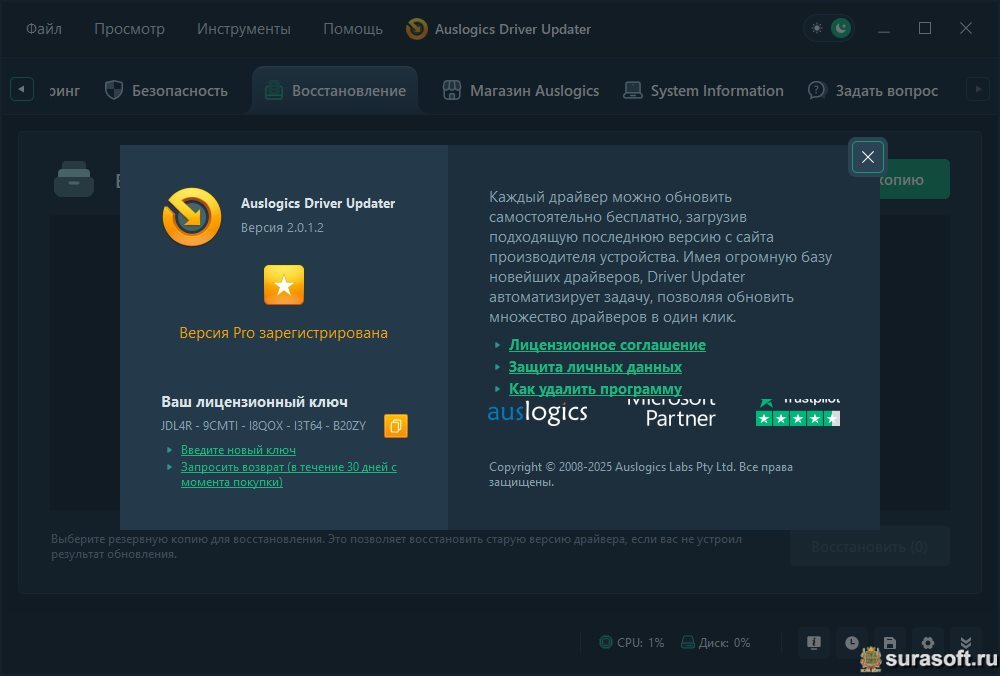This screenshot has height=676, width=1000.
Task: Click the CPU: 1% status indicator
Action: (x=631, y=642)
